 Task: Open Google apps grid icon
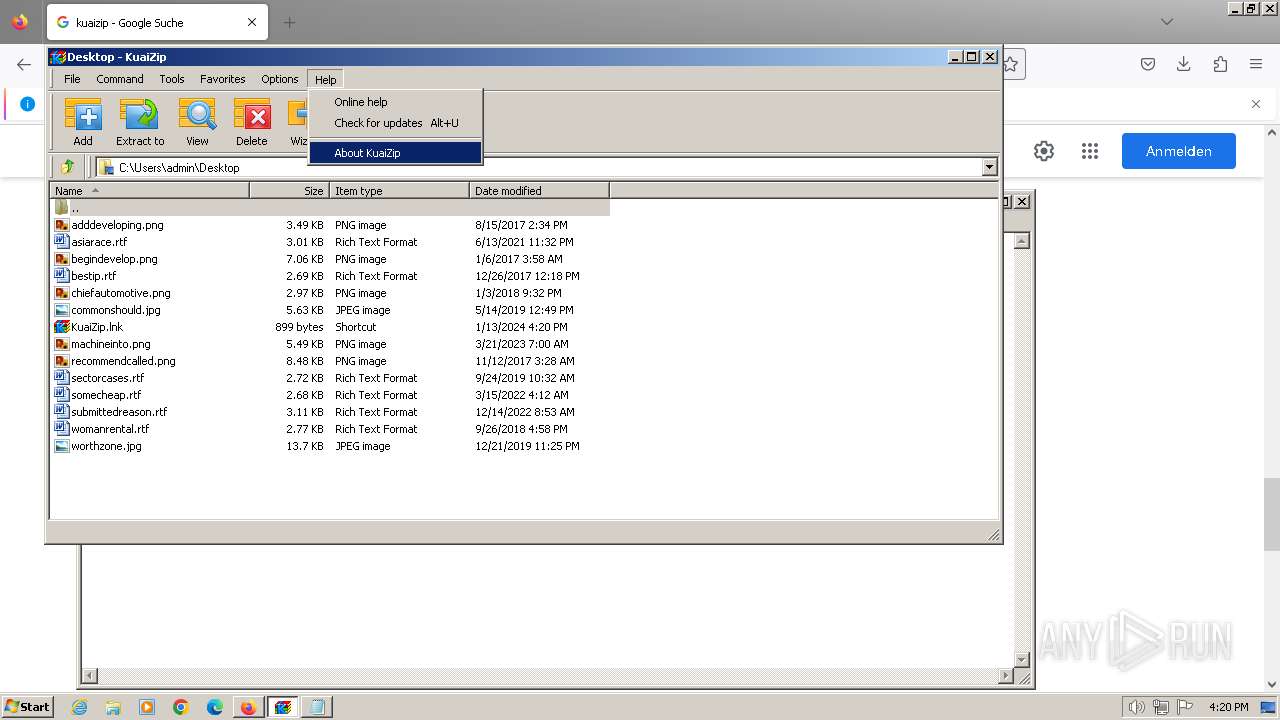pos(1090,151)
